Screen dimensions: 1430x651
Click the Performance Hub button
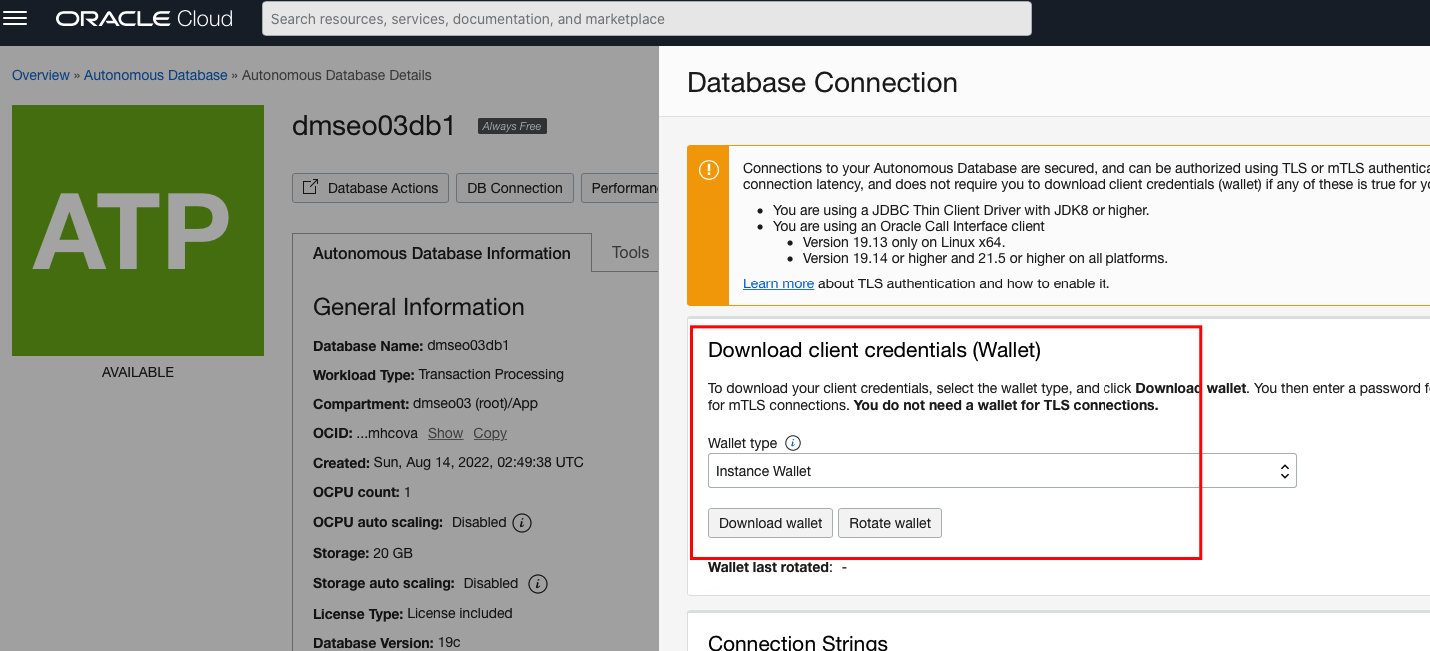622,188
